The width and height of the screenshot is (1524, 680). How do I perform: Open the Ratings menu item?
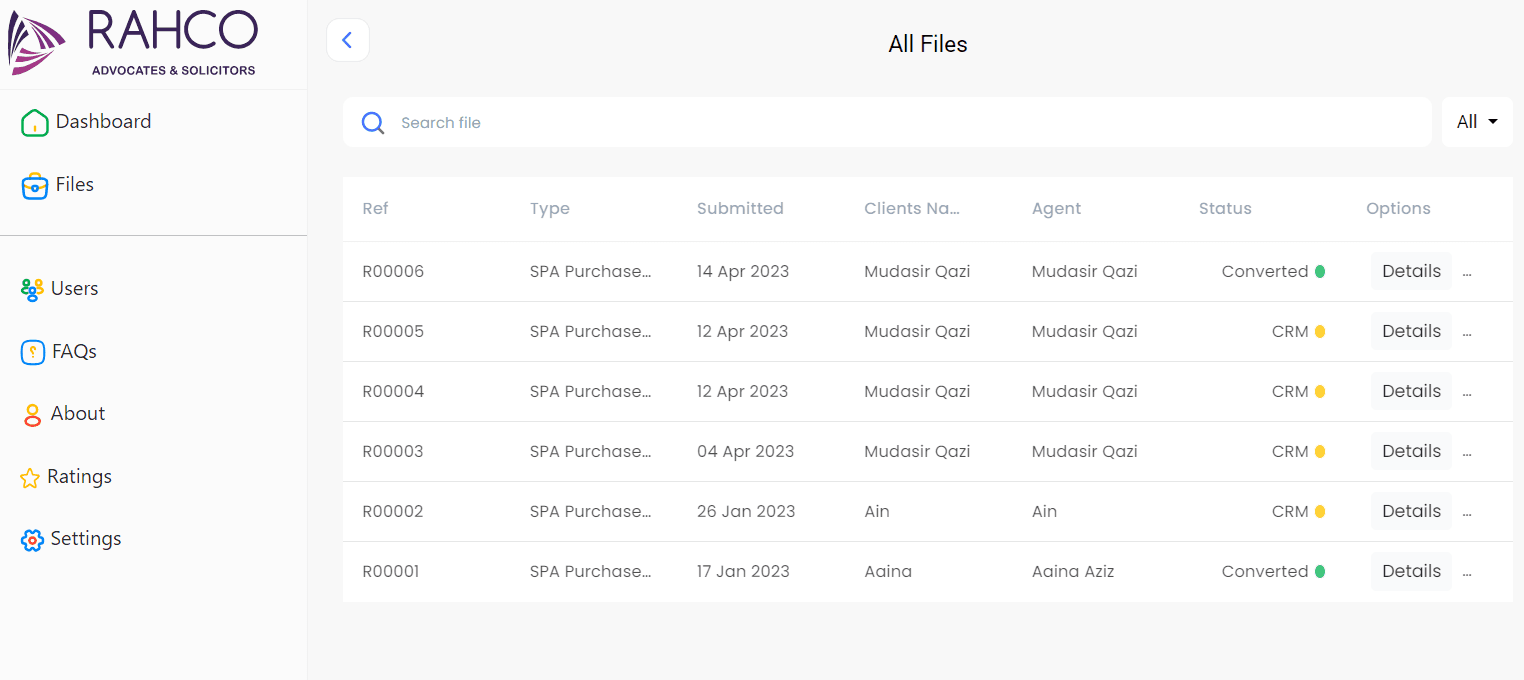(x=79, y=477)
